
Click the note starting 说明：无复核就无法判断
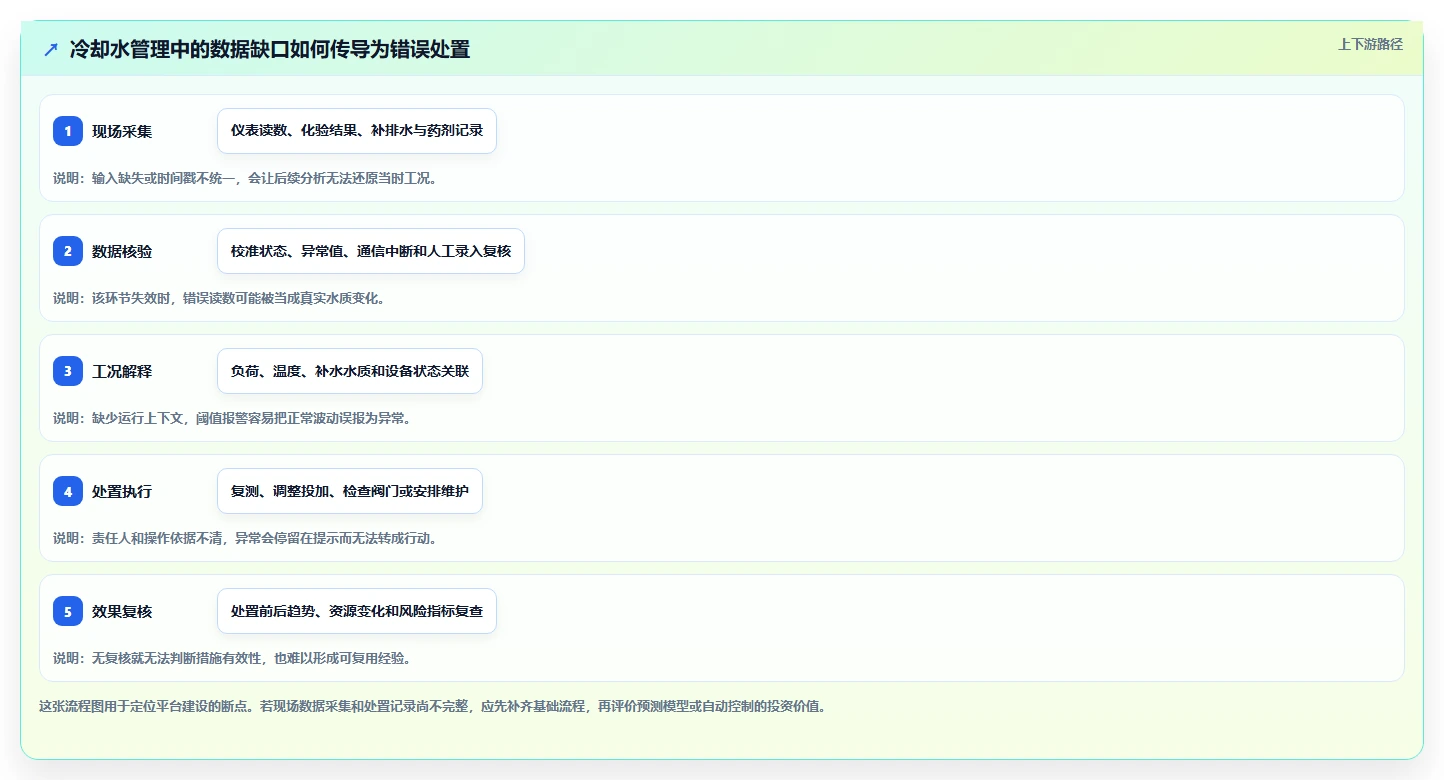232,658
